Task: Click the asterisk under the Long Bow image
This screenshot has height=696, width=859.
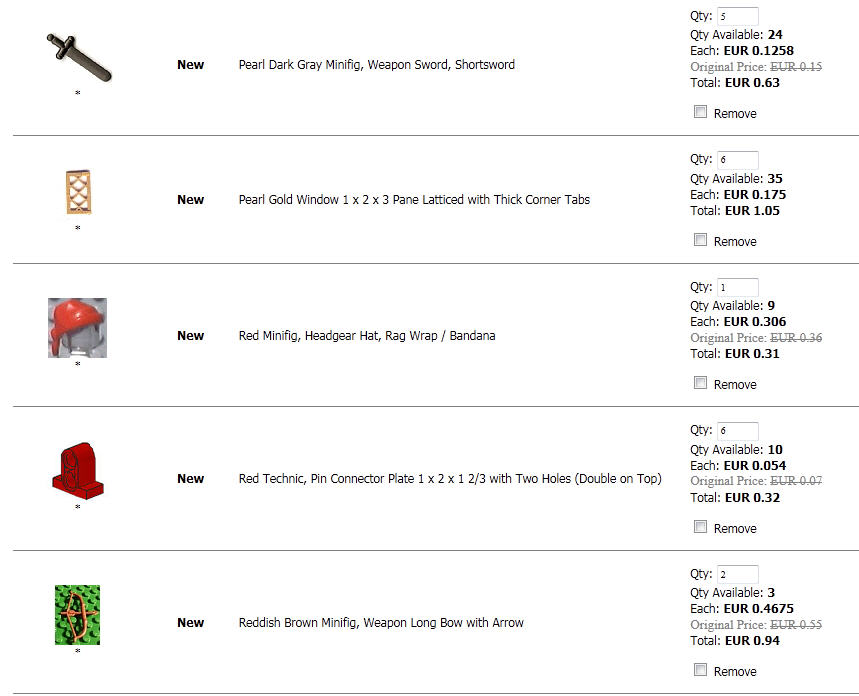Action: point(78,652)
